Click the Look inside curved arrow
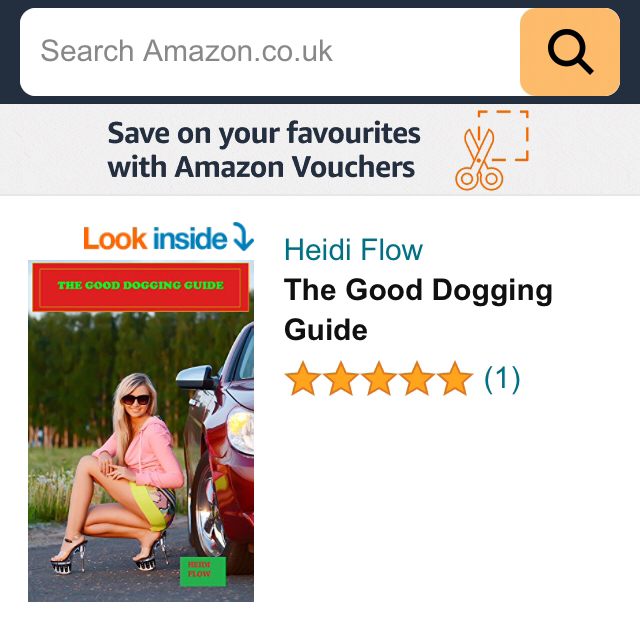 (244, 236)
